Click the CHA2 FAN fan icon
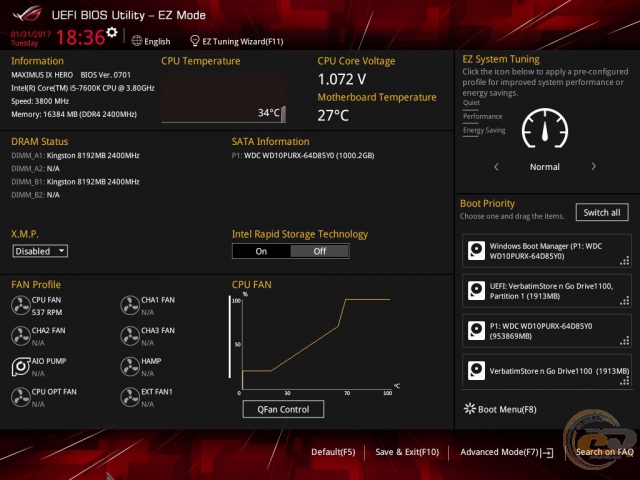Viewport: 640px width, 480px height. [x=20, y=336]
